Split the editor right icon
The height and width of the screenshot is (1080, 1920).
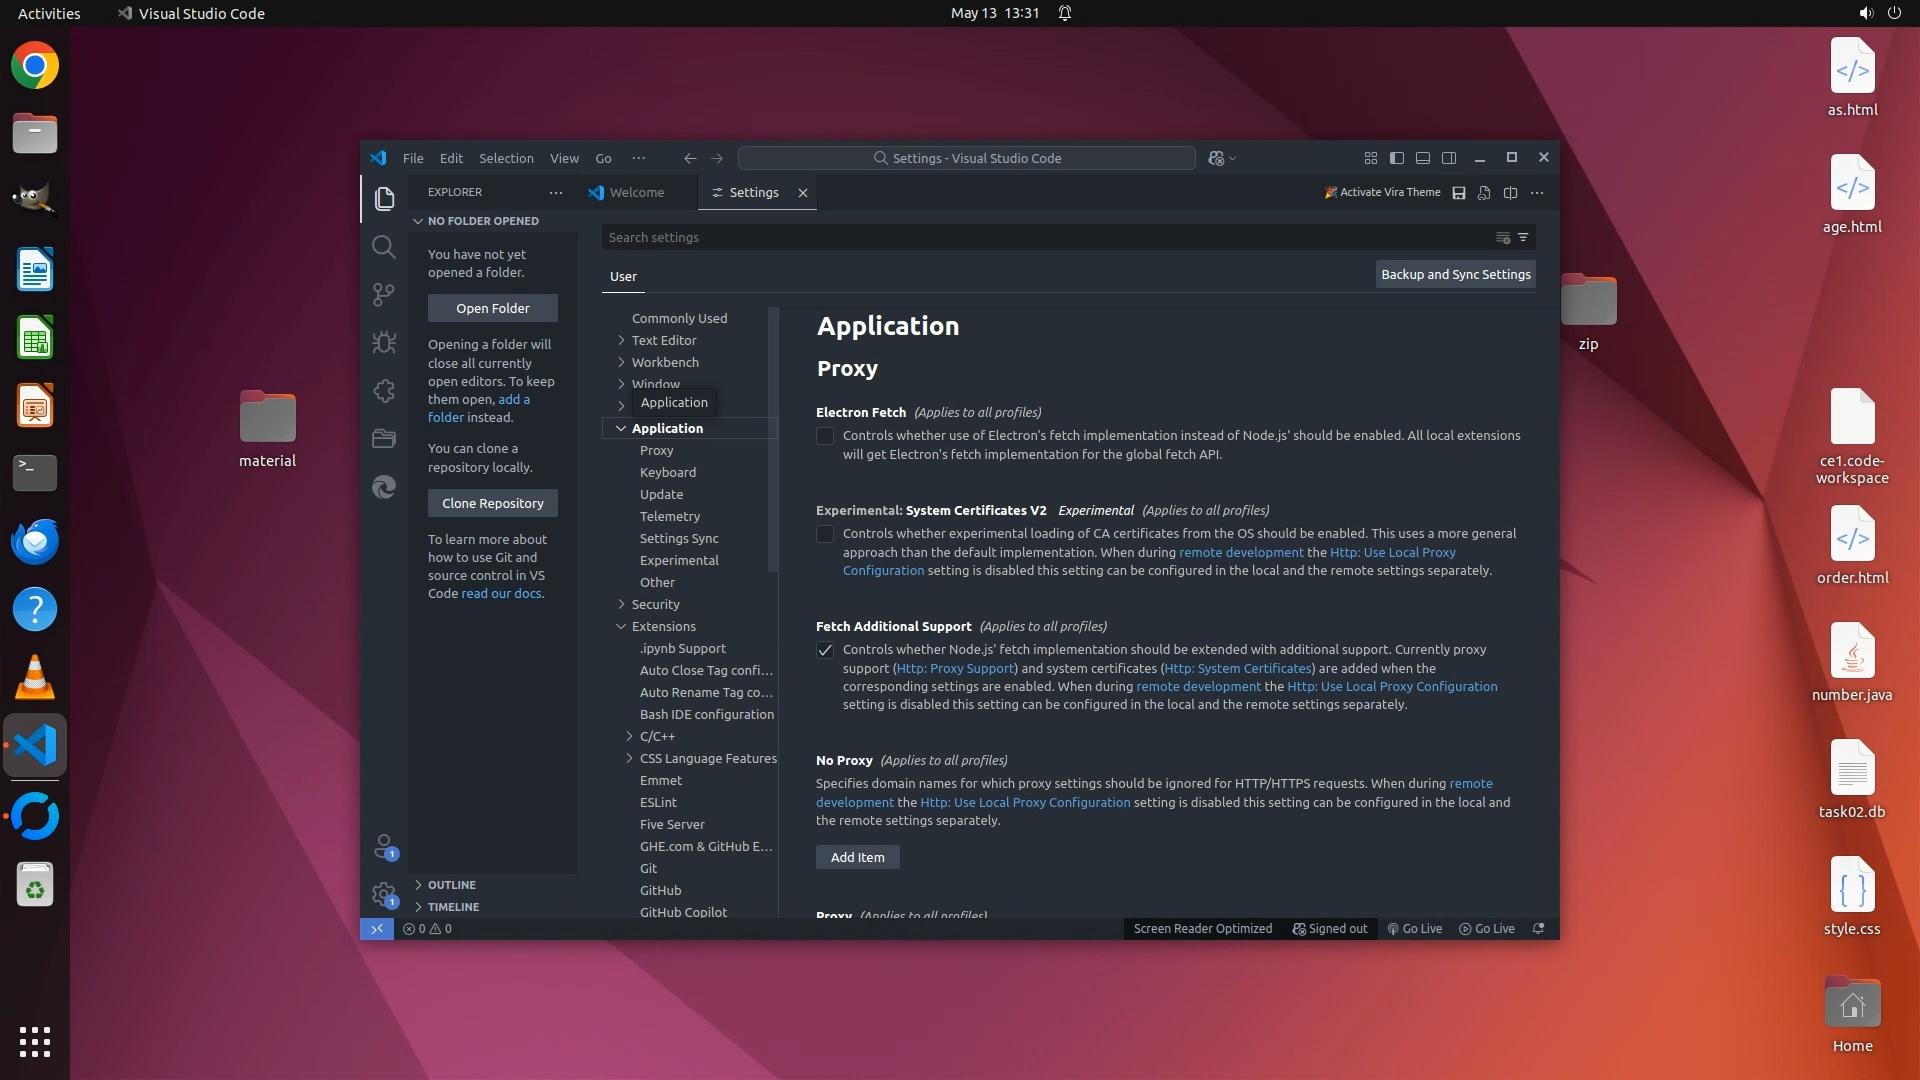point(1510,193)
